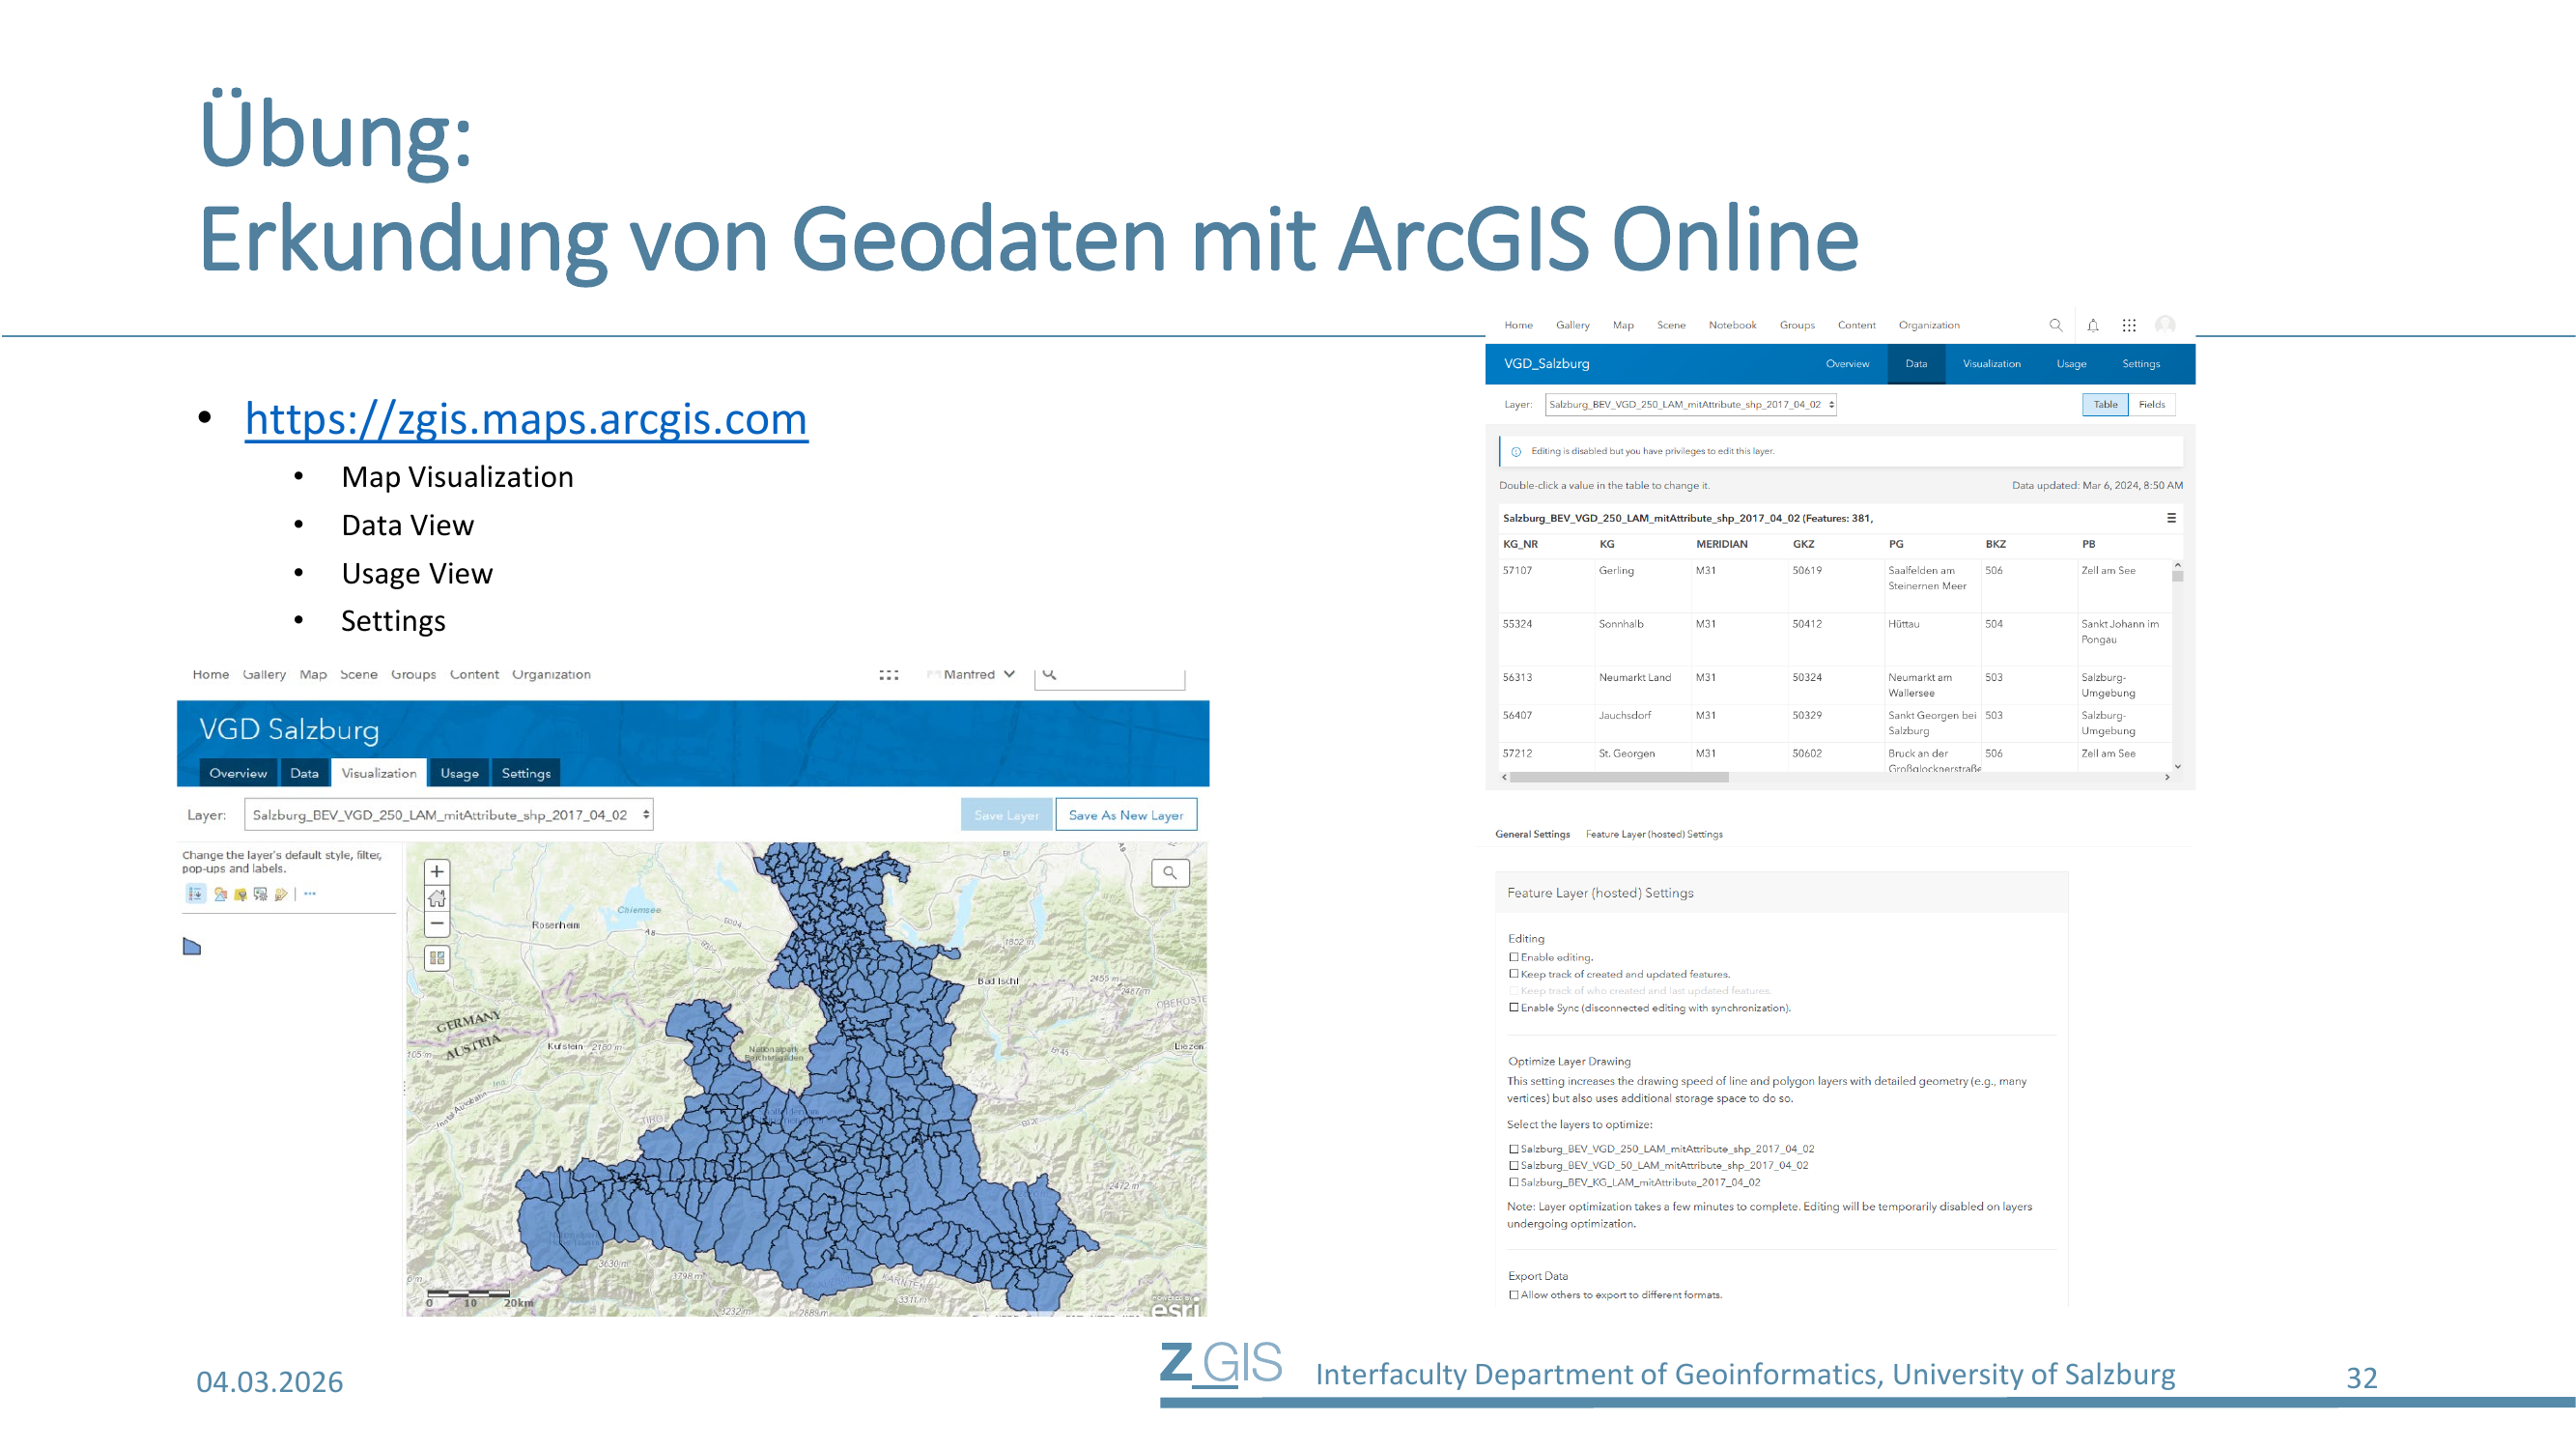2576x1449 pixels.
Task: Click the Change Style icon in layer tools
Action: coord(220,894)
